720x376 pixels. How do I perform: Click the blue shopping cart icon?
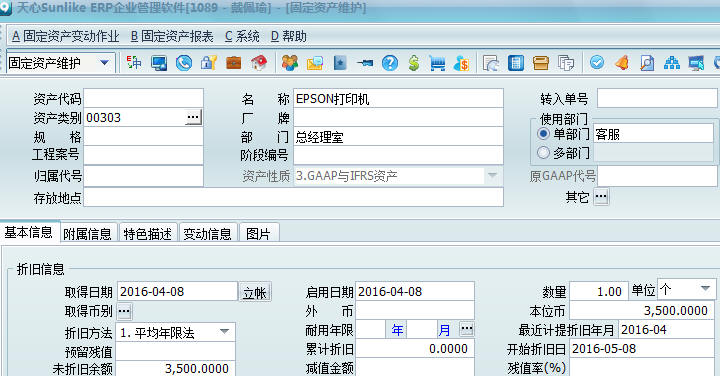pos(437,63)
